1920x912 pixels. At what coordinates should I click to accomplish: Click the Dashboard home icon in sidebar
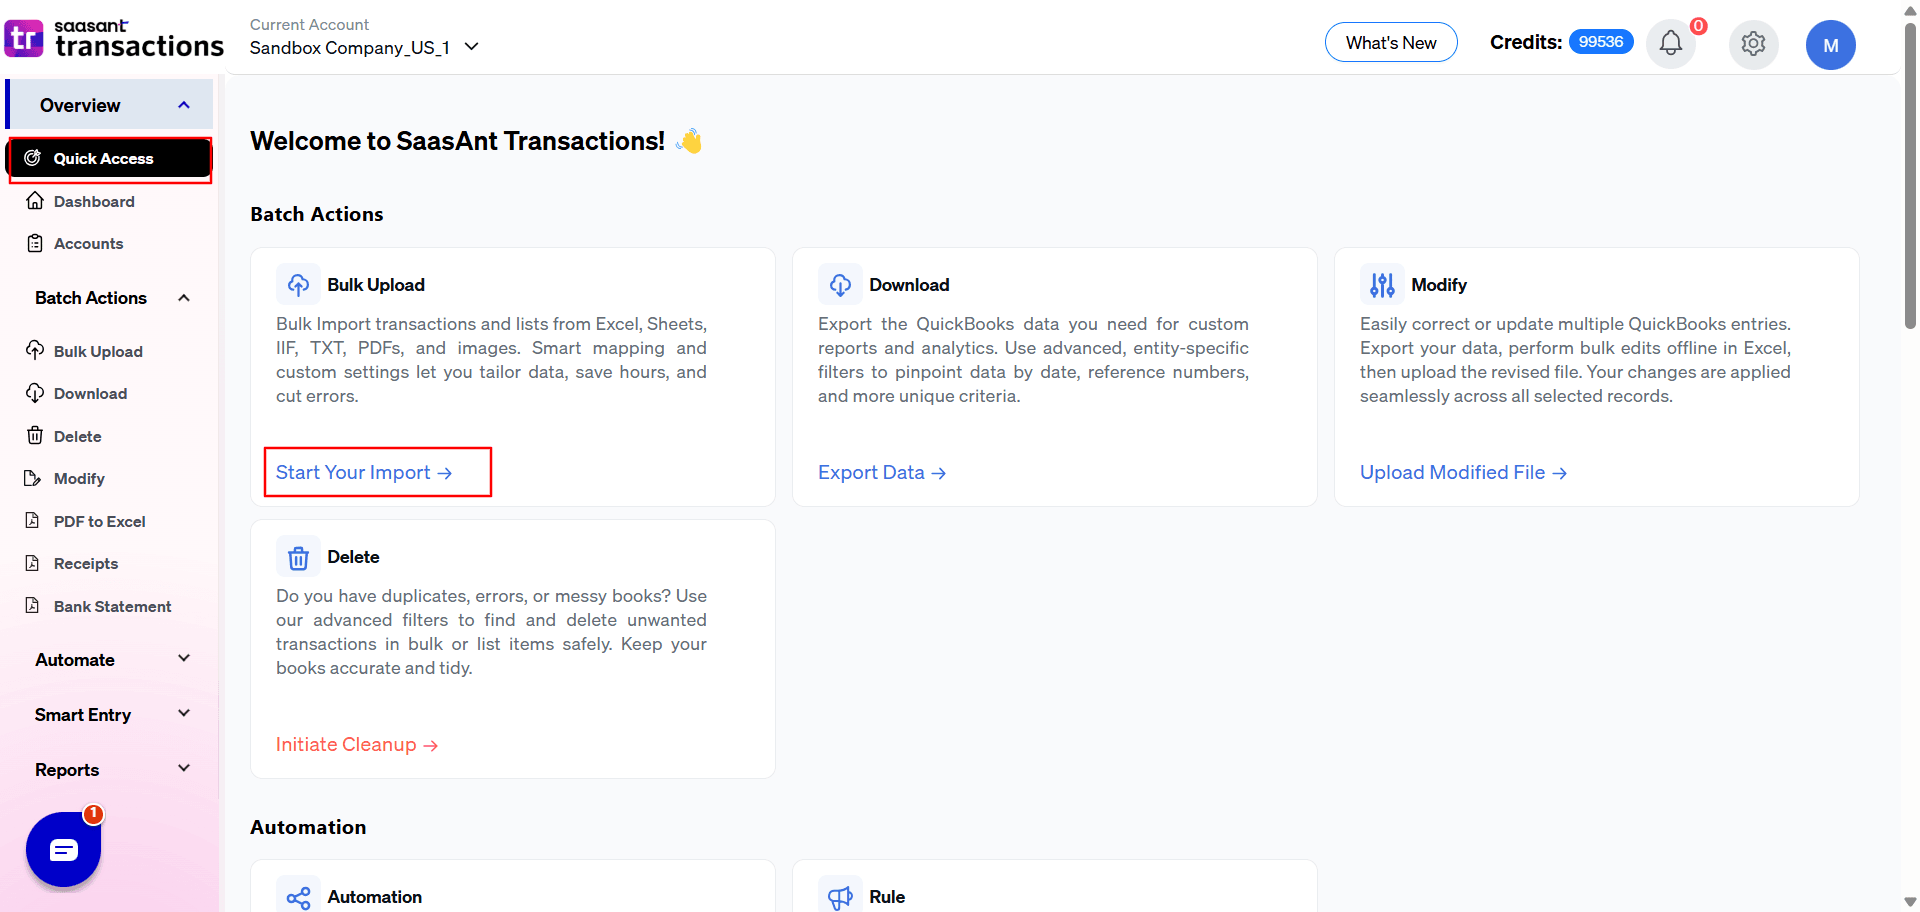coord(35,201)
